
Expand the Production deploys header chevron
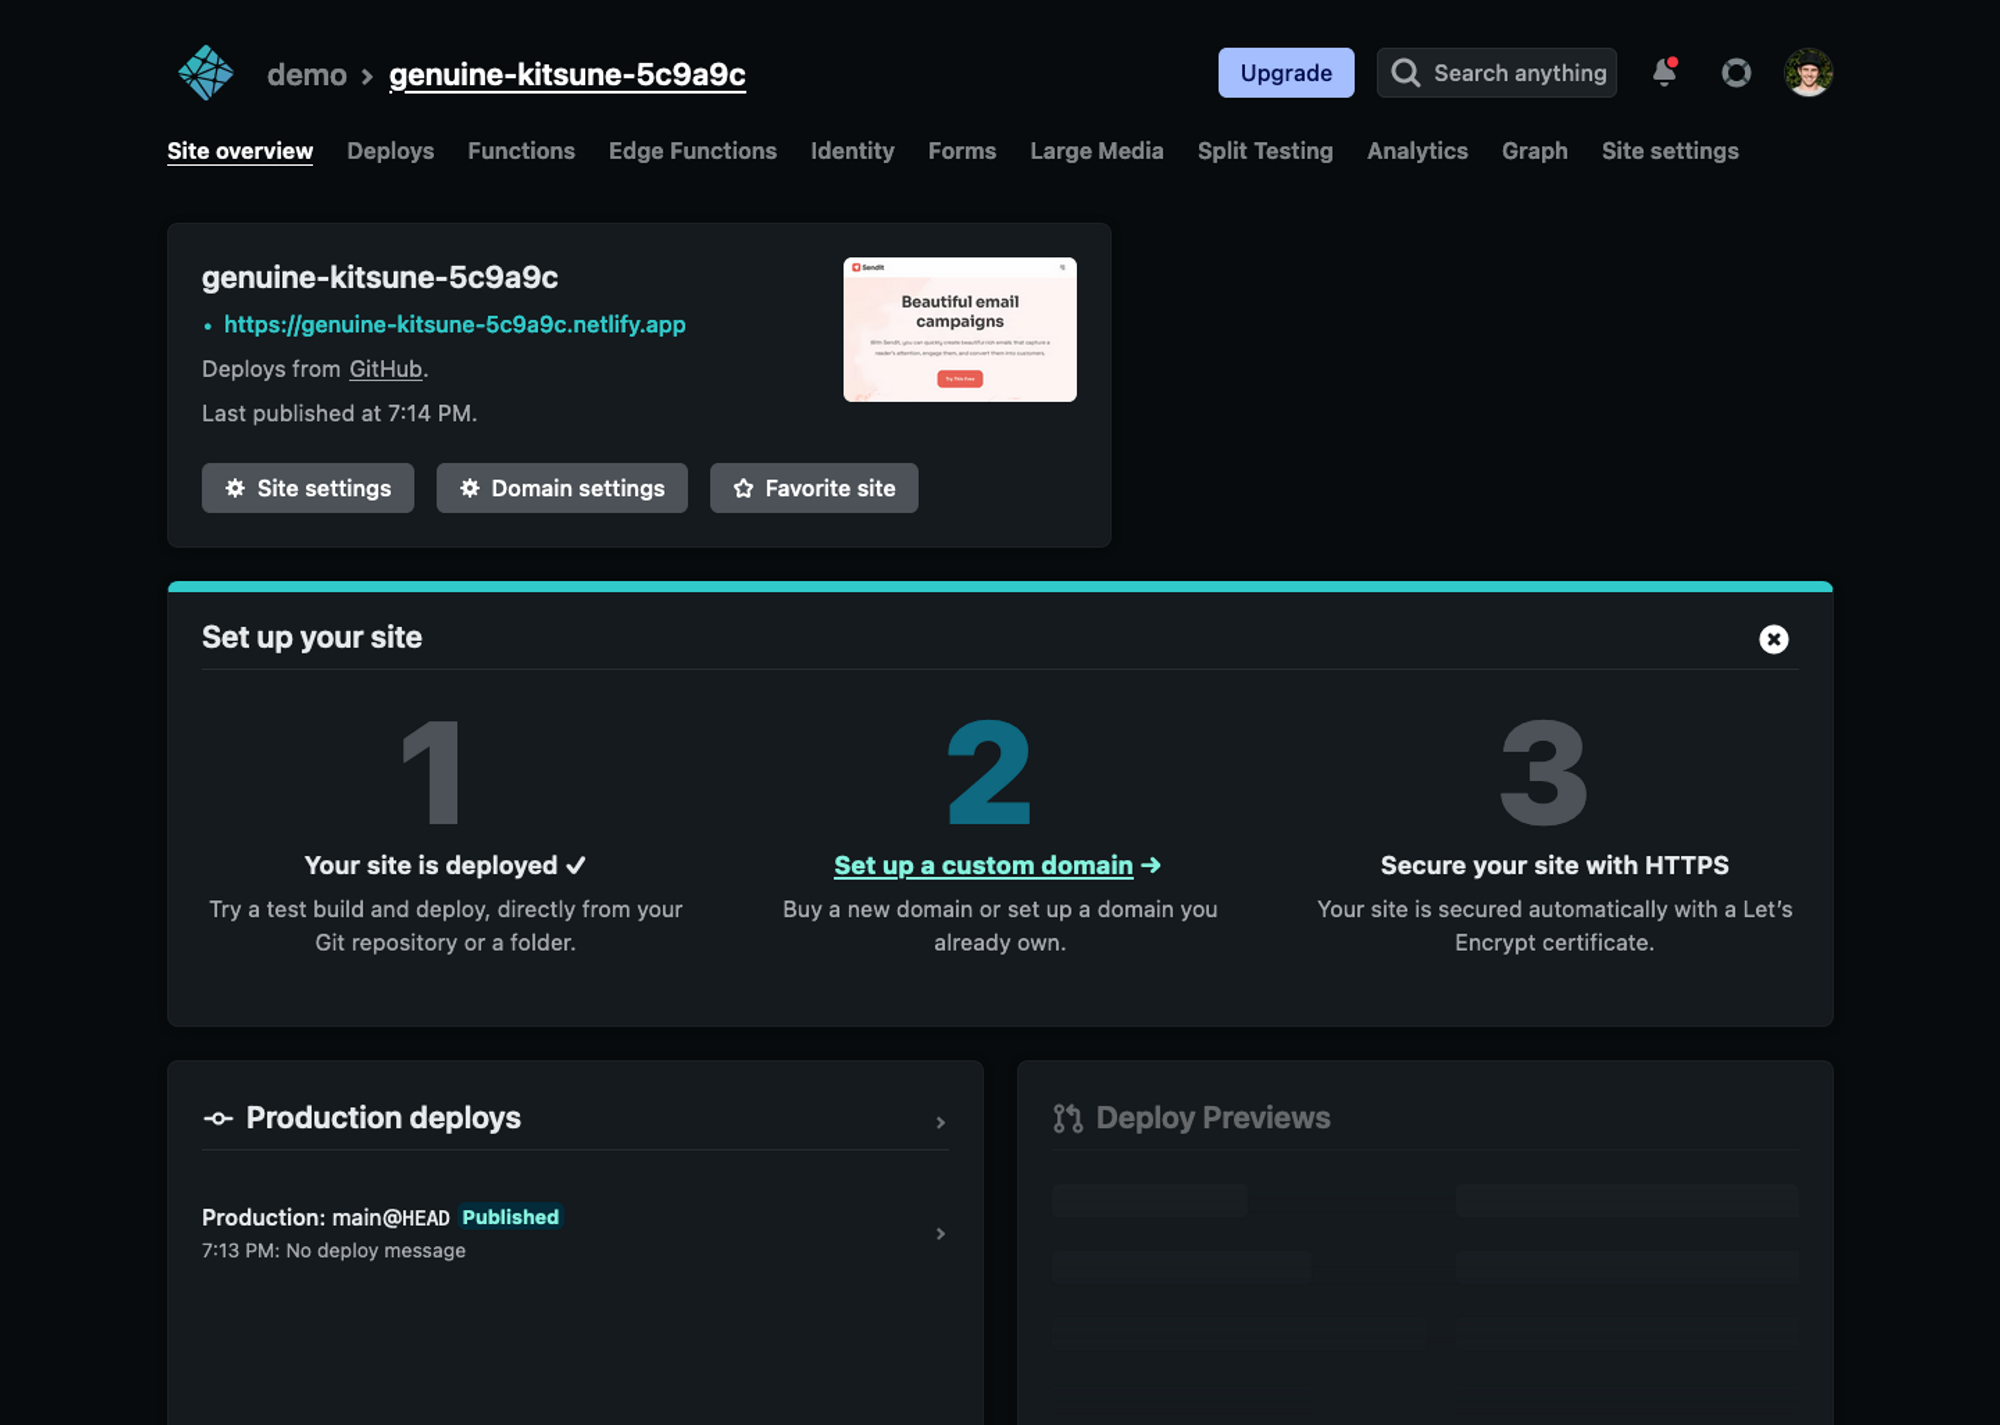coord(940,1123)
